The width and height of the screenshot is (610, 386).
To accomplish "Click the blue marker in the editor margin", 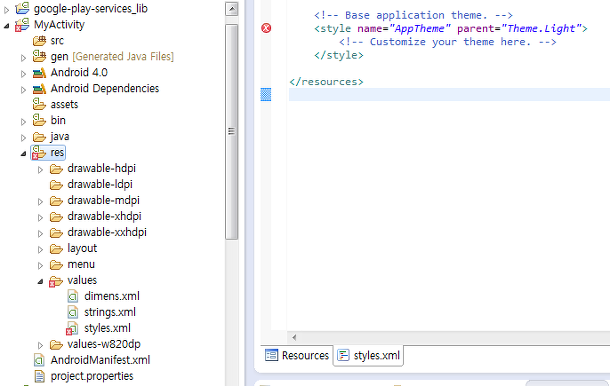I will [x=266, y=94].
